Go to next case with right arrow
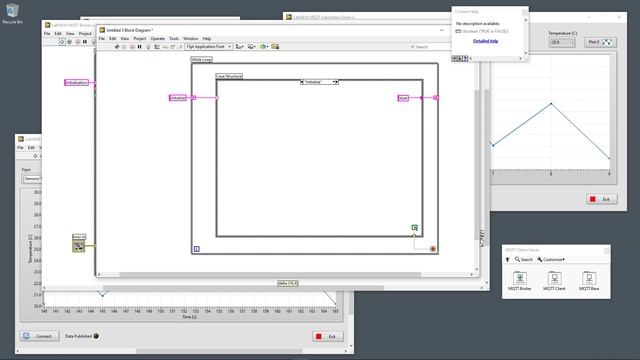Screen dimensions: 640x360 click(336, 82)
